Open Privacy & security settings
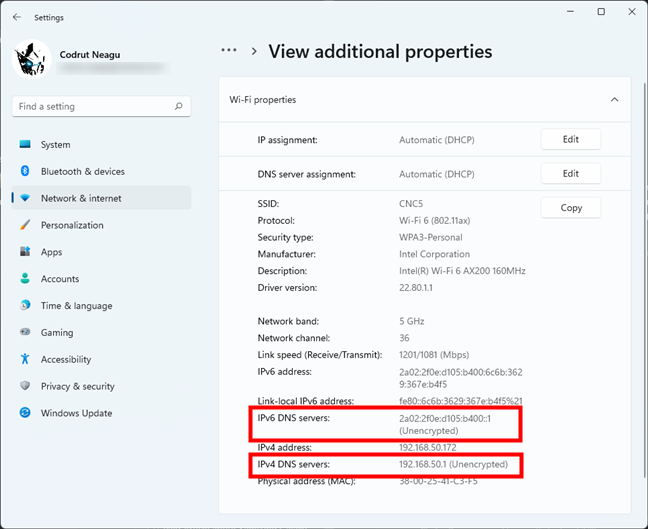Screen dimensions: 648x529 [x=101, y=386]
